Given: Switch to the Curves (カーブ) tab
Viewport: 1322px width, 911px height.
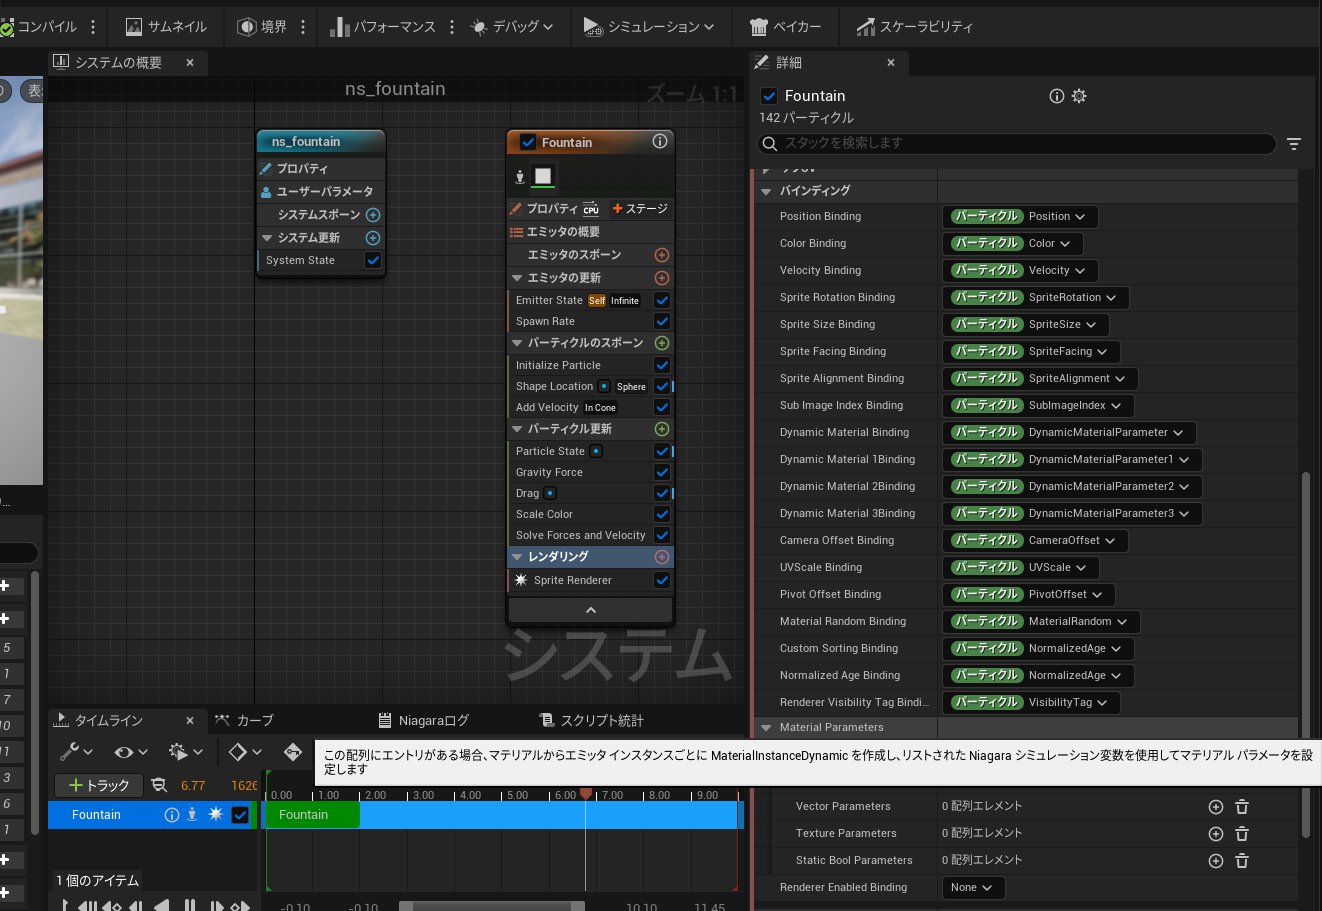Looking at the screenshot, I should click(244, 720).
